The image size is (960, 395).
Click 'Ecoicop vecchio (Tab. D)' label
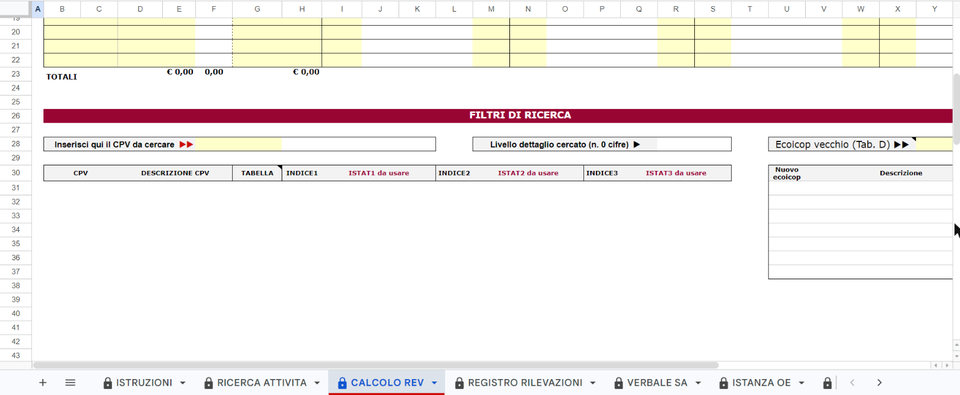pyautogui.click(x=834, y=145)
